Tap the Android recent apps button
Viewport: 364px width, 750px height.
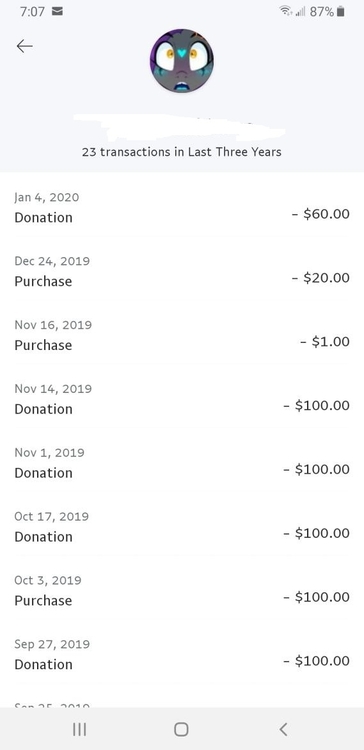[79, 729]
